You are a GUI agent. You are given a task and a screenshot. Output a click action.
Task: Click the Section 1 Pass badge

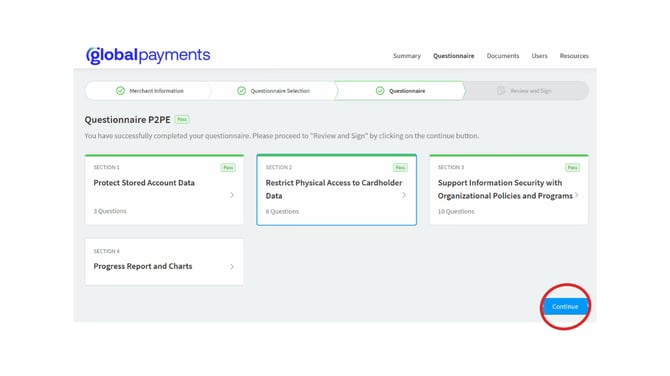pos(228,167)
